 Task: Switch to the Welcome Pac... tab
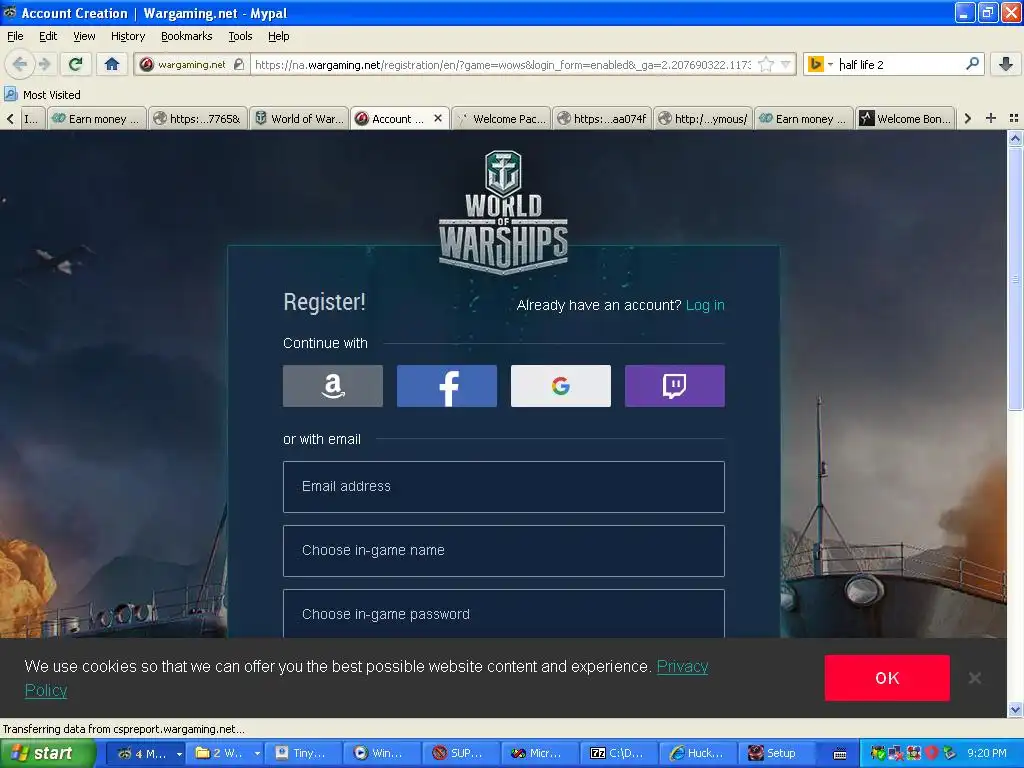point(501,118)
